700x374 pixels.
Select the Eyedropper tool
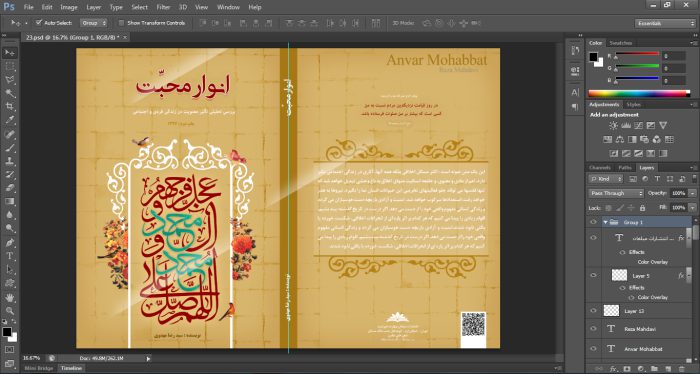coord(9,120)
